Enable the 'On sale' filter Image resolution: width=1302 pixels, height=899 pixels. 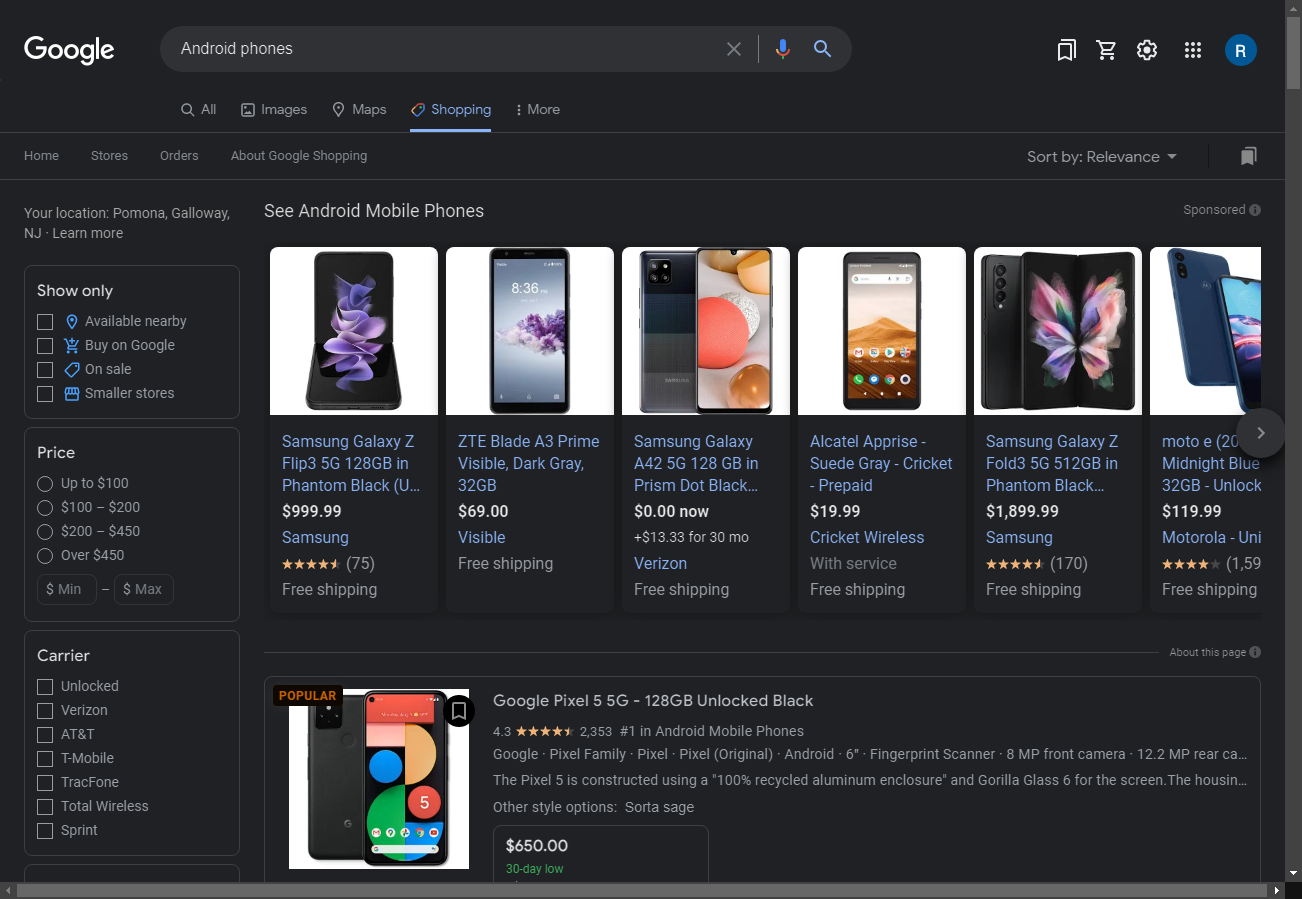[x=45, y=369]
